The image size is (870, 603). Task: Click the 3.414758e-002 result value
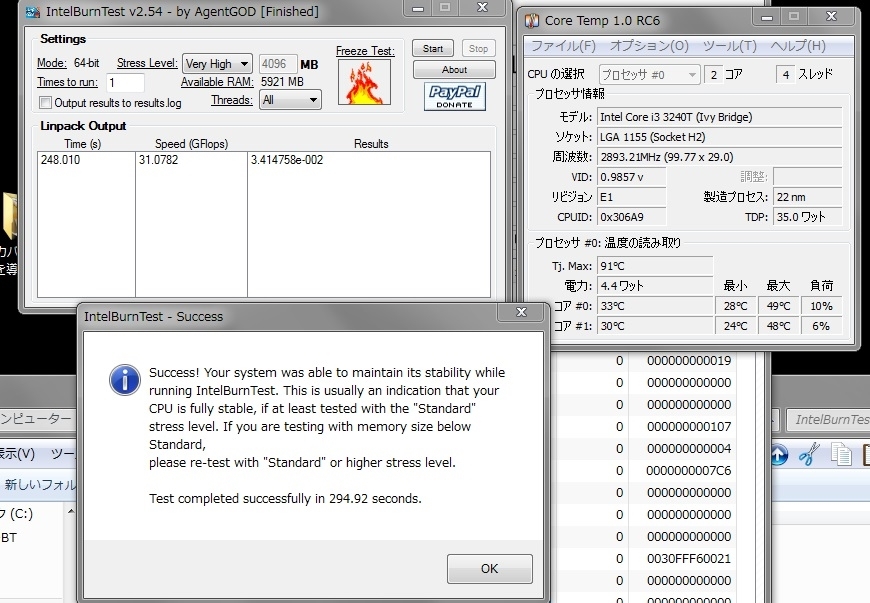tap(287, 160)
